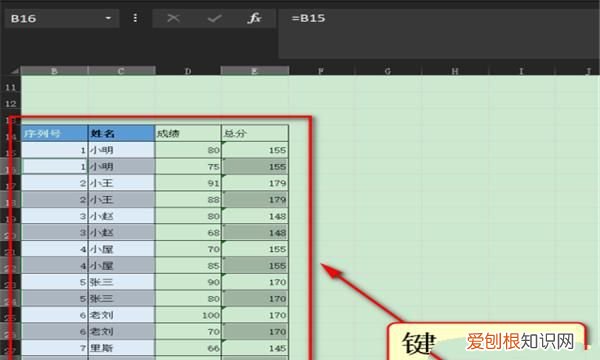Click the 序列号 header cell

tap(54, 134)
